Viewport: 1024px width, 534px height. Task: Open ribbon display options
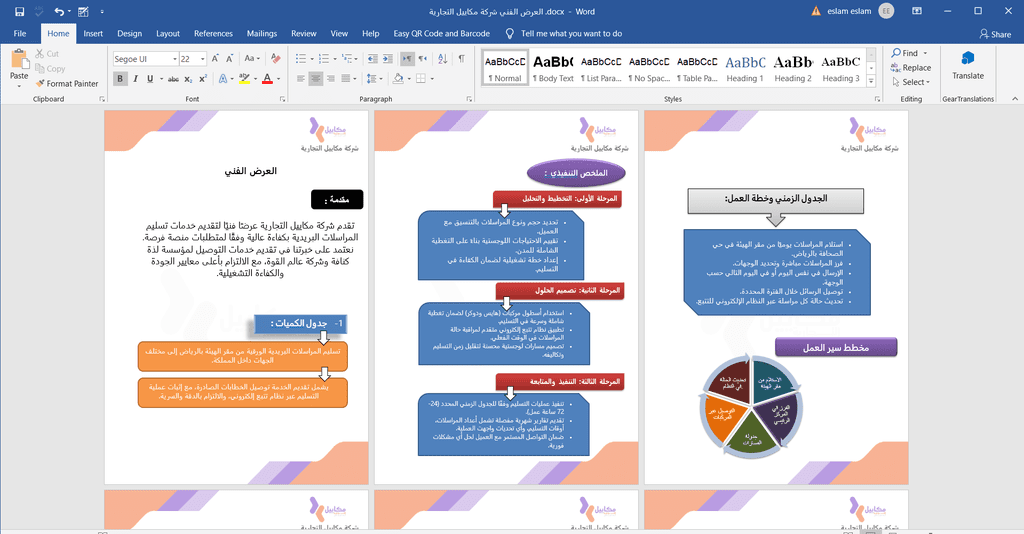[x=917, y=11]
